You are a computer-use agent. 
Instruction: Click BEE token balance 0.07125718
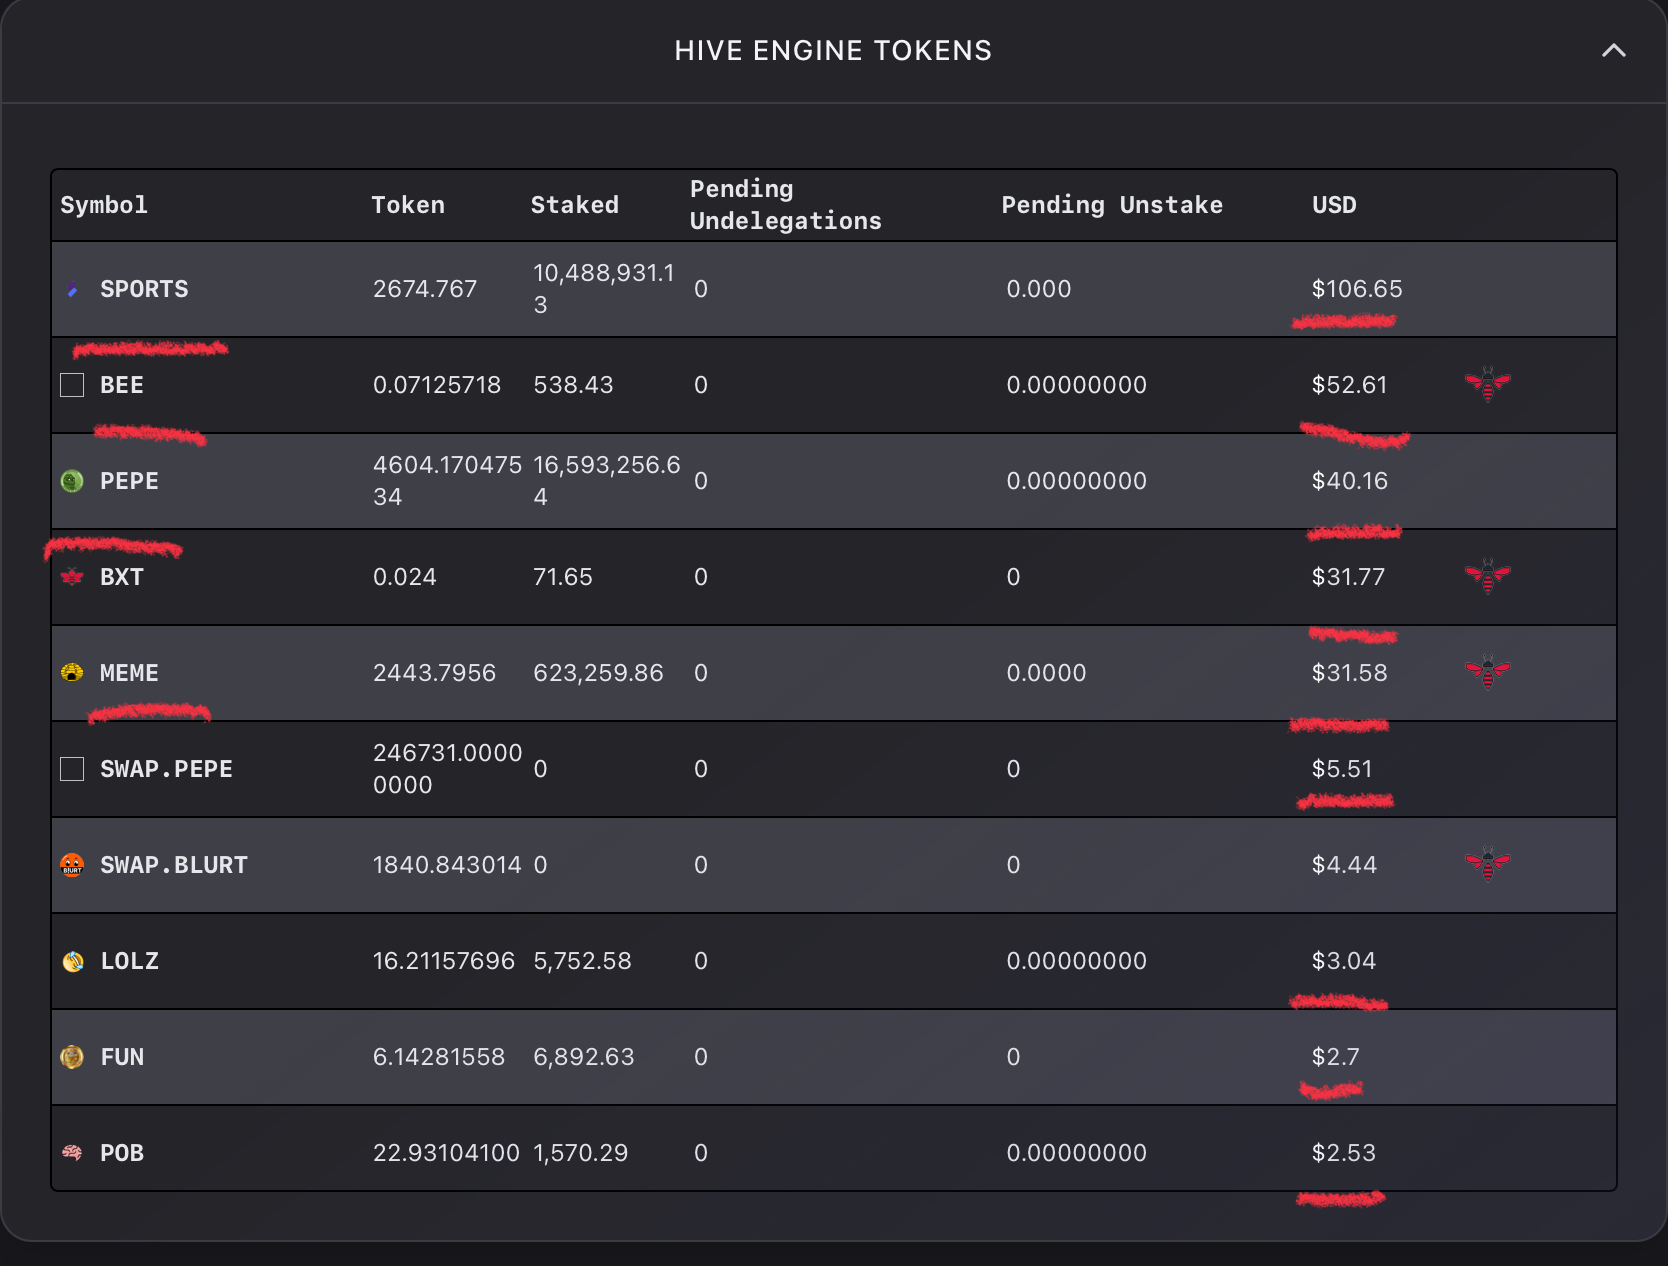(x=437, y=385)
